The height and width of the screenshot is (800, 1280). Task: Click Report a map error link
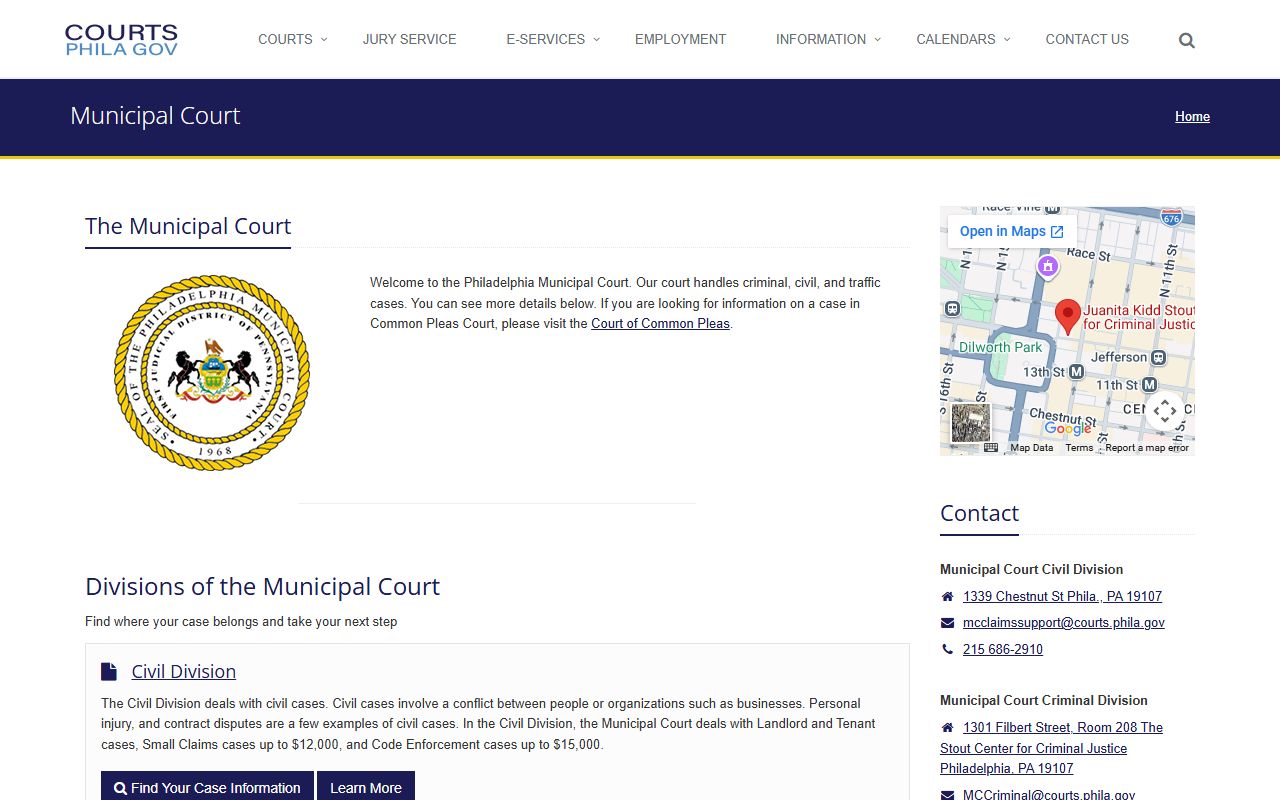tap(1147, 448)
